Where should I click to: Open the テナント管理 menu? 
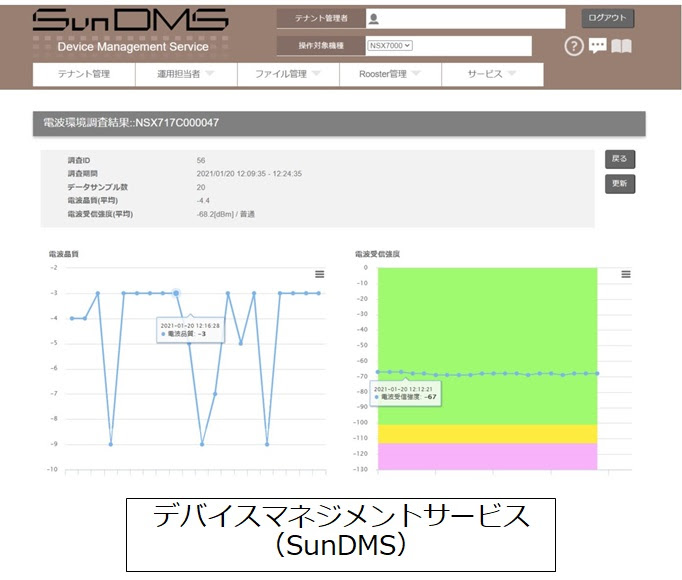84,74
